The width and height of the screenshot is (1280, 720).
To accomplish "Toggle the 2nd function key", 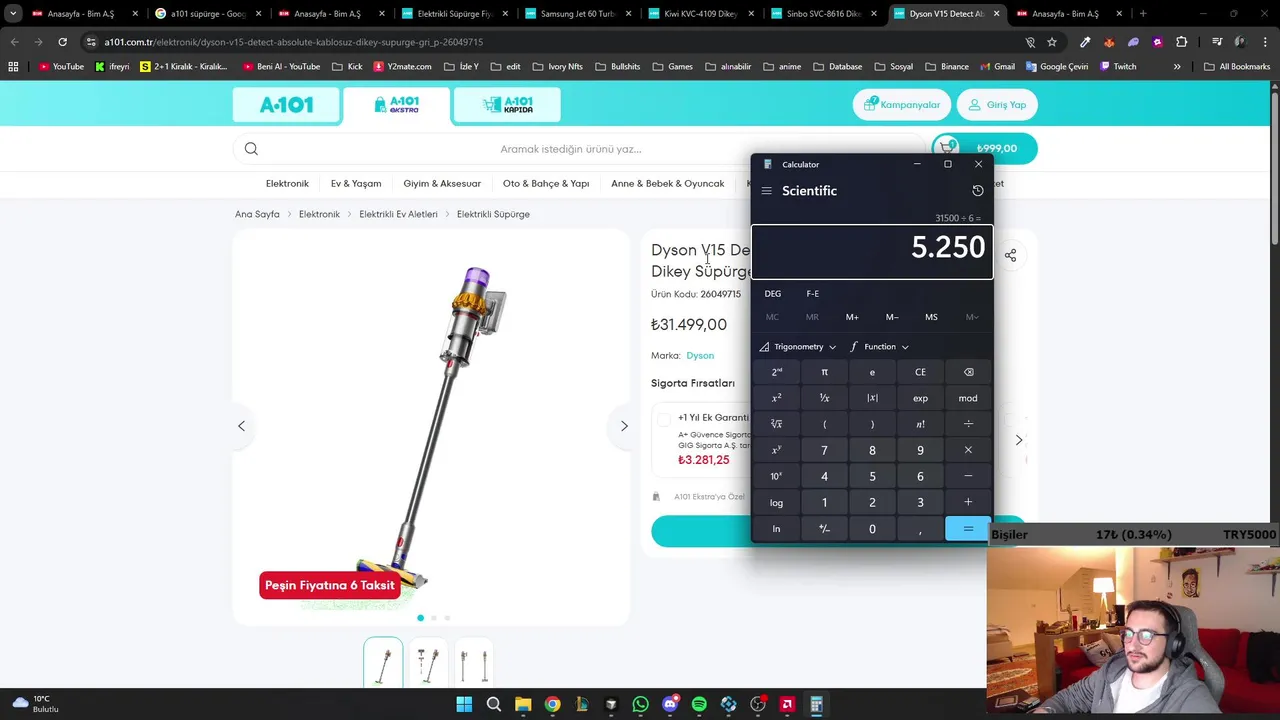I will tap(776, 372).
